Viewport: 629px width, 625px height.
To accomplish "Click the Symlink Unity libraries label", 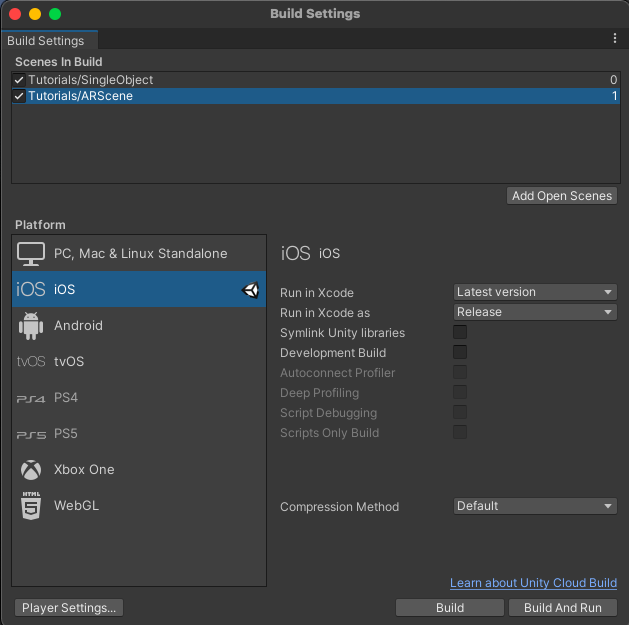I will tap(342, 333).
